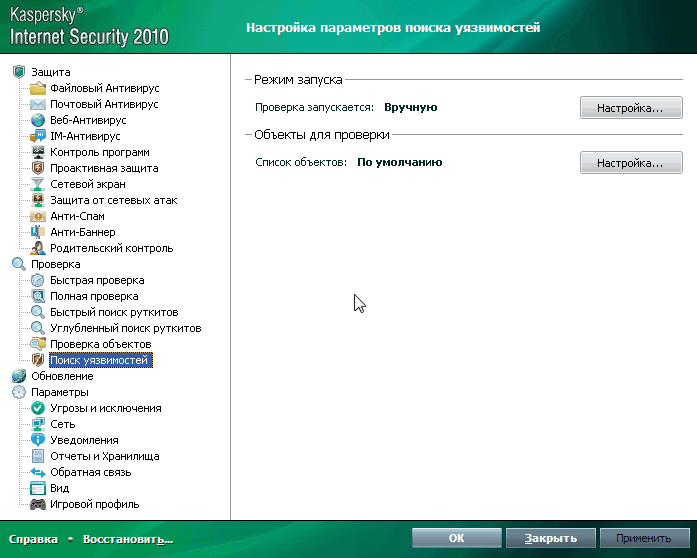
Task: Open Почтовый Антивирус settings
Action: pos(104,104)
